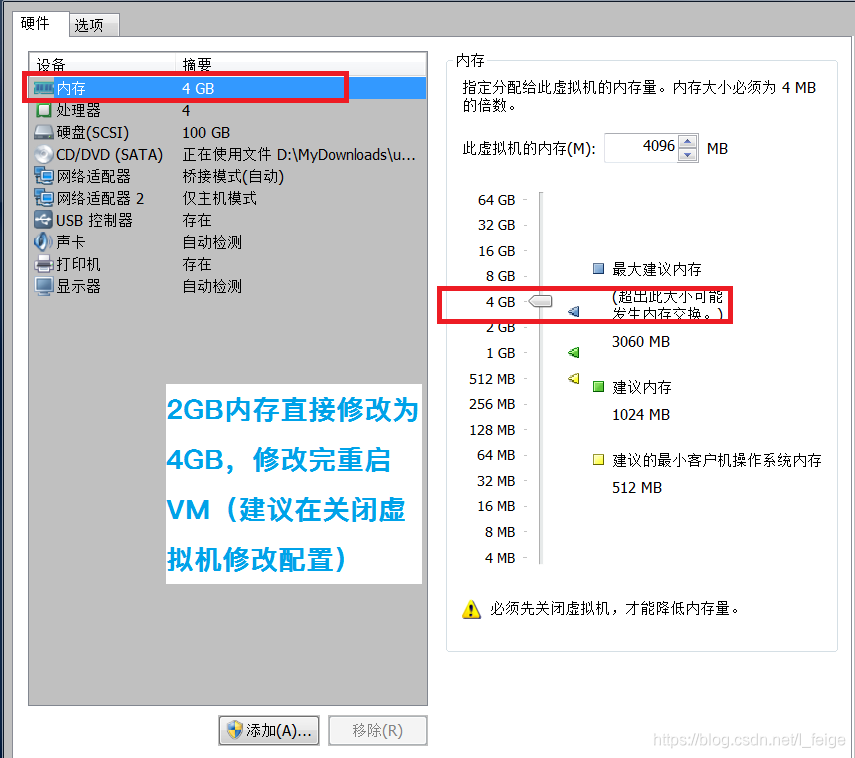Select the 硬盘(SCSI) row label
The height and width of the screenshot is (758, 855).
click(93, 133)
